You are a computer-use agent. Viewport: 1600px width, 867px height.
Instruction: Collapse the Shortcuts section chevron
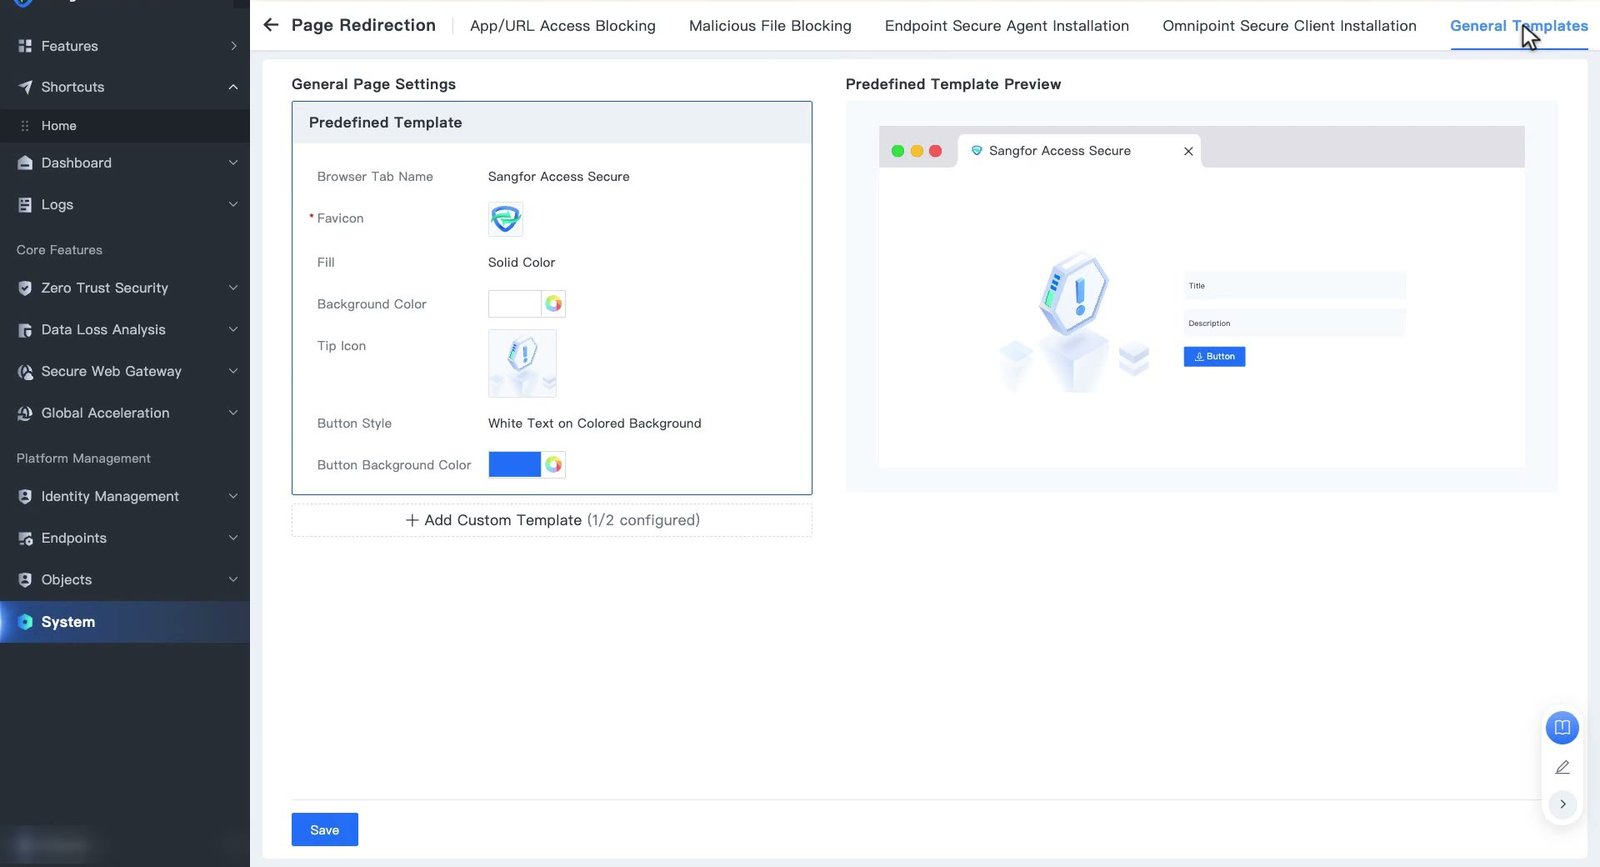(233, 87)
